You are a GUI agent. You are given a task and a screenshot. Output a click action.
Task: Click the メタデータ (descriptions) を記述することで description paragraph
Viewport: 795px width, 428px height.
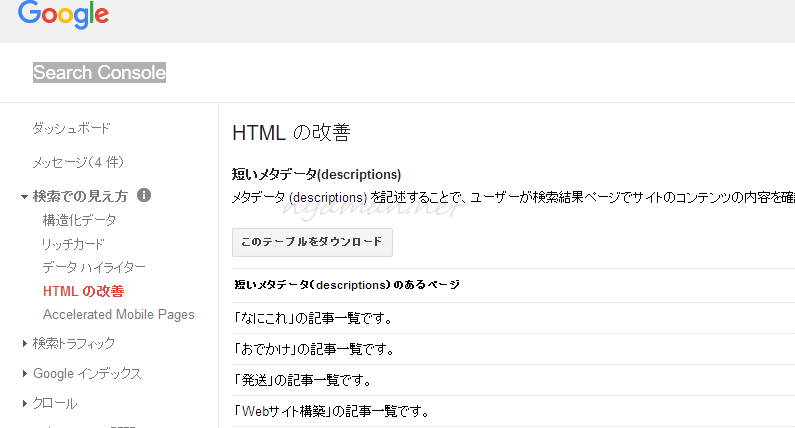(513, 197)
